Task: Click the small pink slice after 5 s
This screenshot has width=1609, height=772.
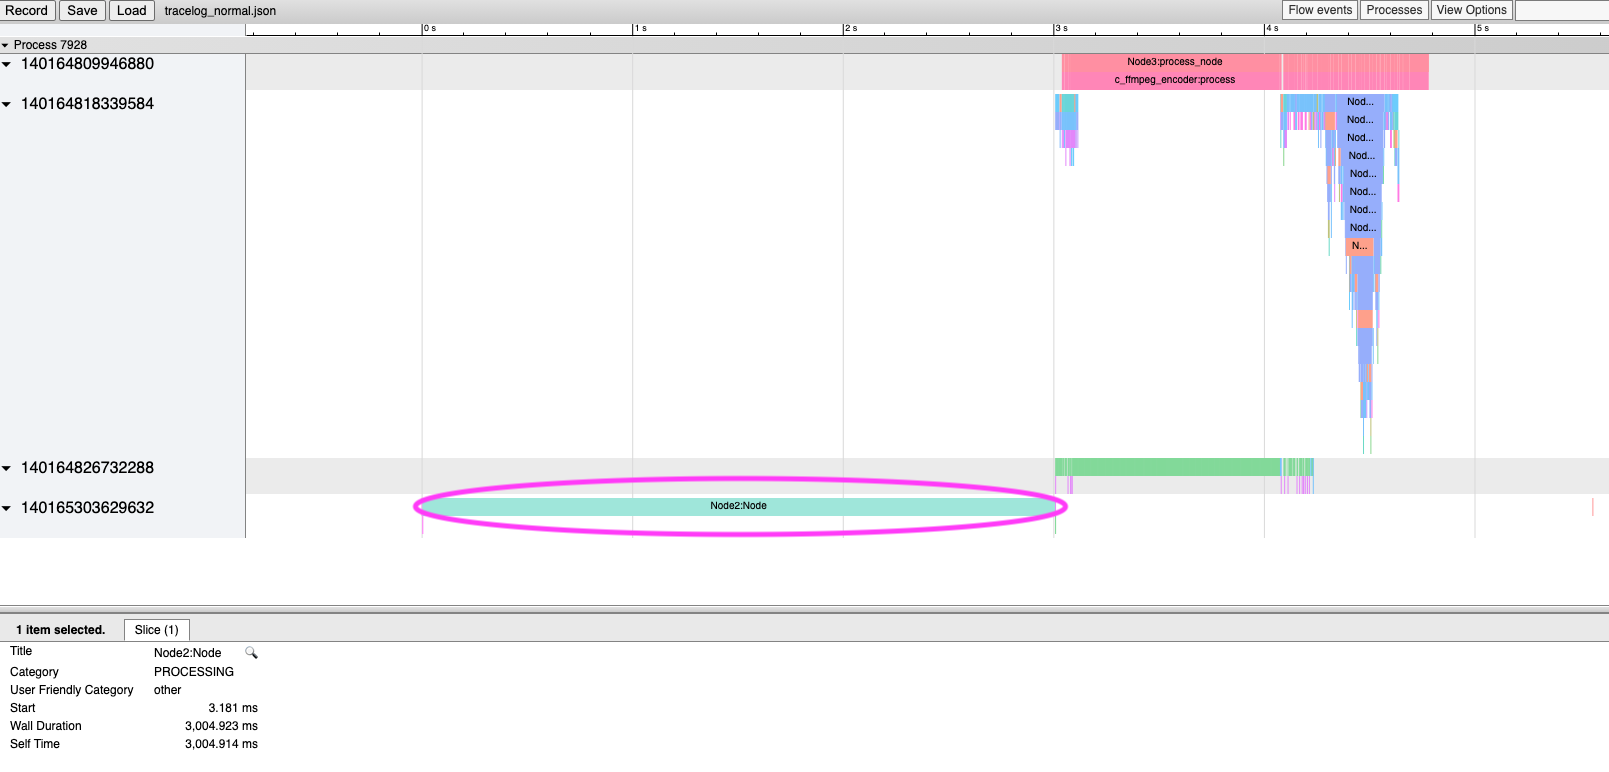Action: coord(1593,507)
